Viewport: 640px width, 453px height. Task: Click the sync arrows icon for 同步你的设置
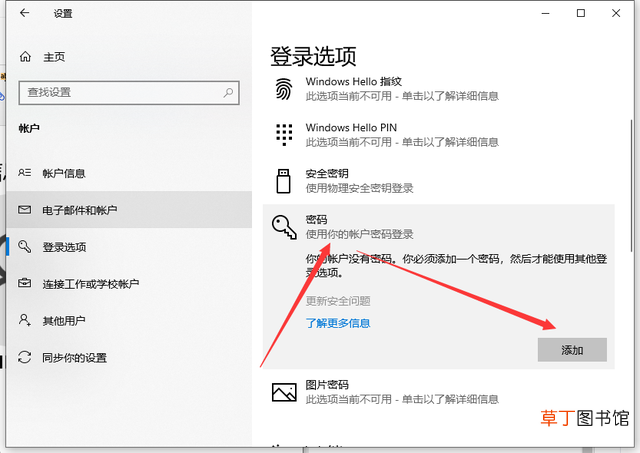(24, 357)
